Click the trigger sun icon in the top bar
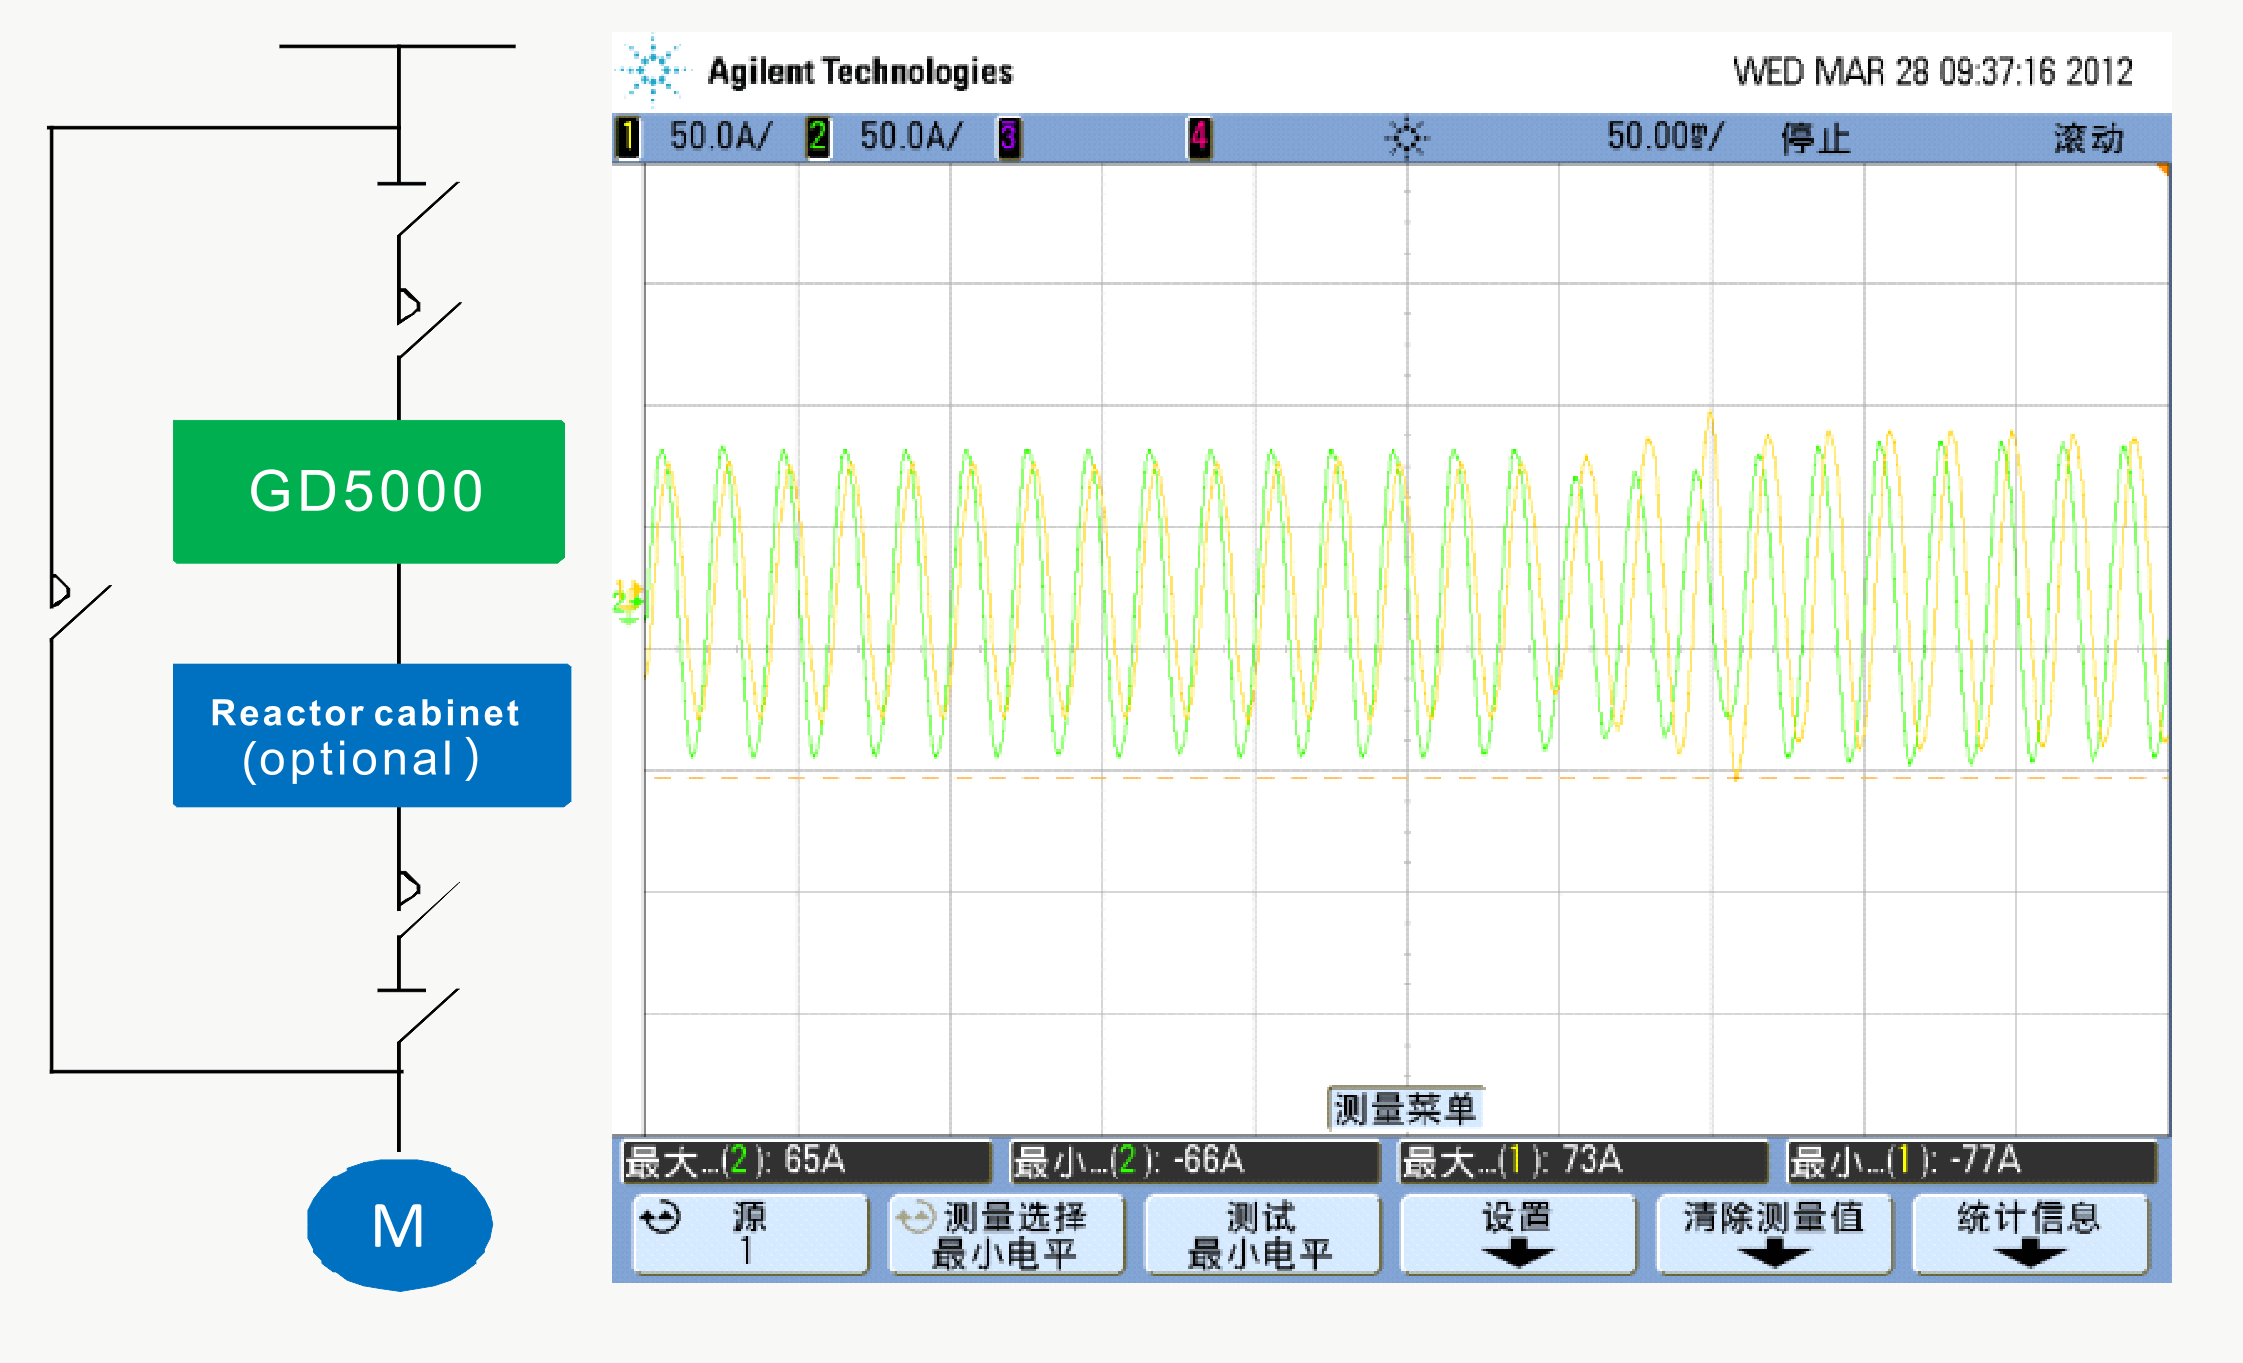Viewport: 2243px width, 1363px height. [1406, 138]
